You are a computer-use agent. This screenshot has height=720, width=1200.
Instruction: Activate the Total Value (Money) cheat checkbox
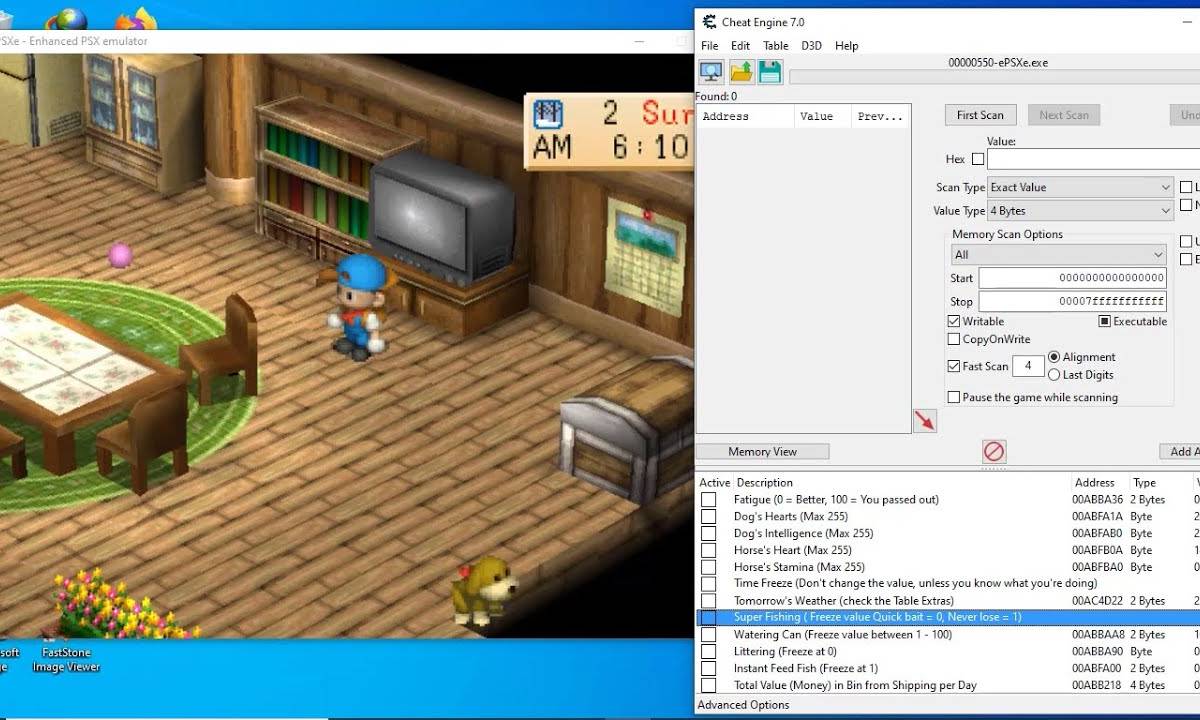tap(709, 685)
